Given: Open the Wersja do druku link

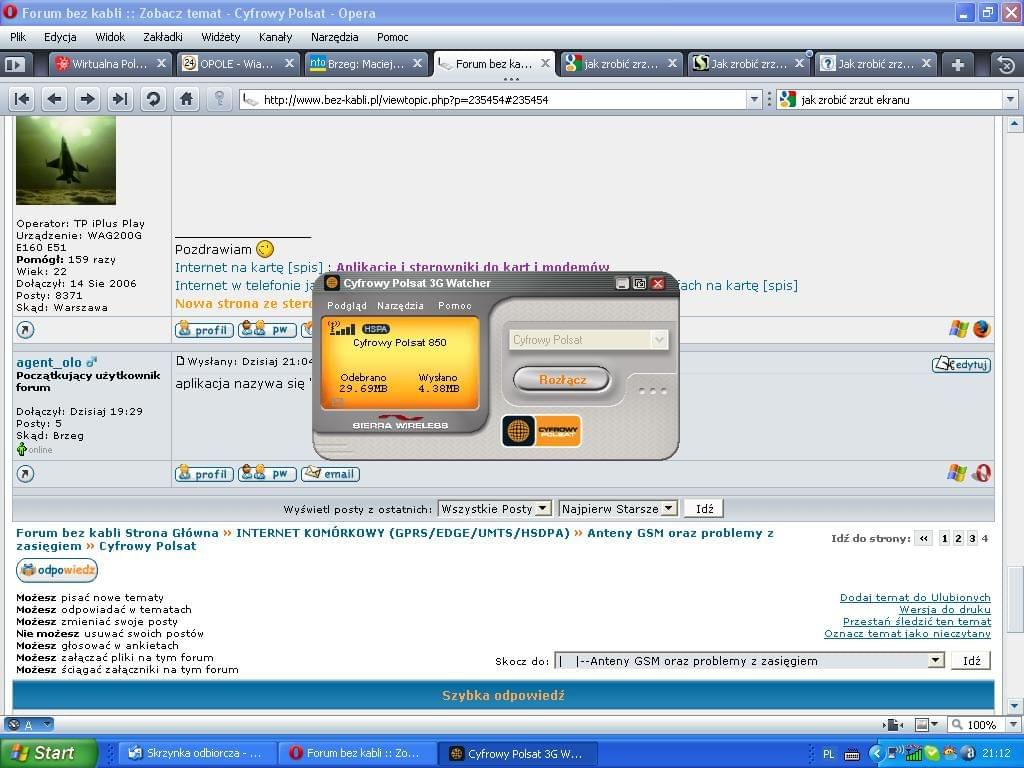Looking at the screenshot, I should [945, 609].
